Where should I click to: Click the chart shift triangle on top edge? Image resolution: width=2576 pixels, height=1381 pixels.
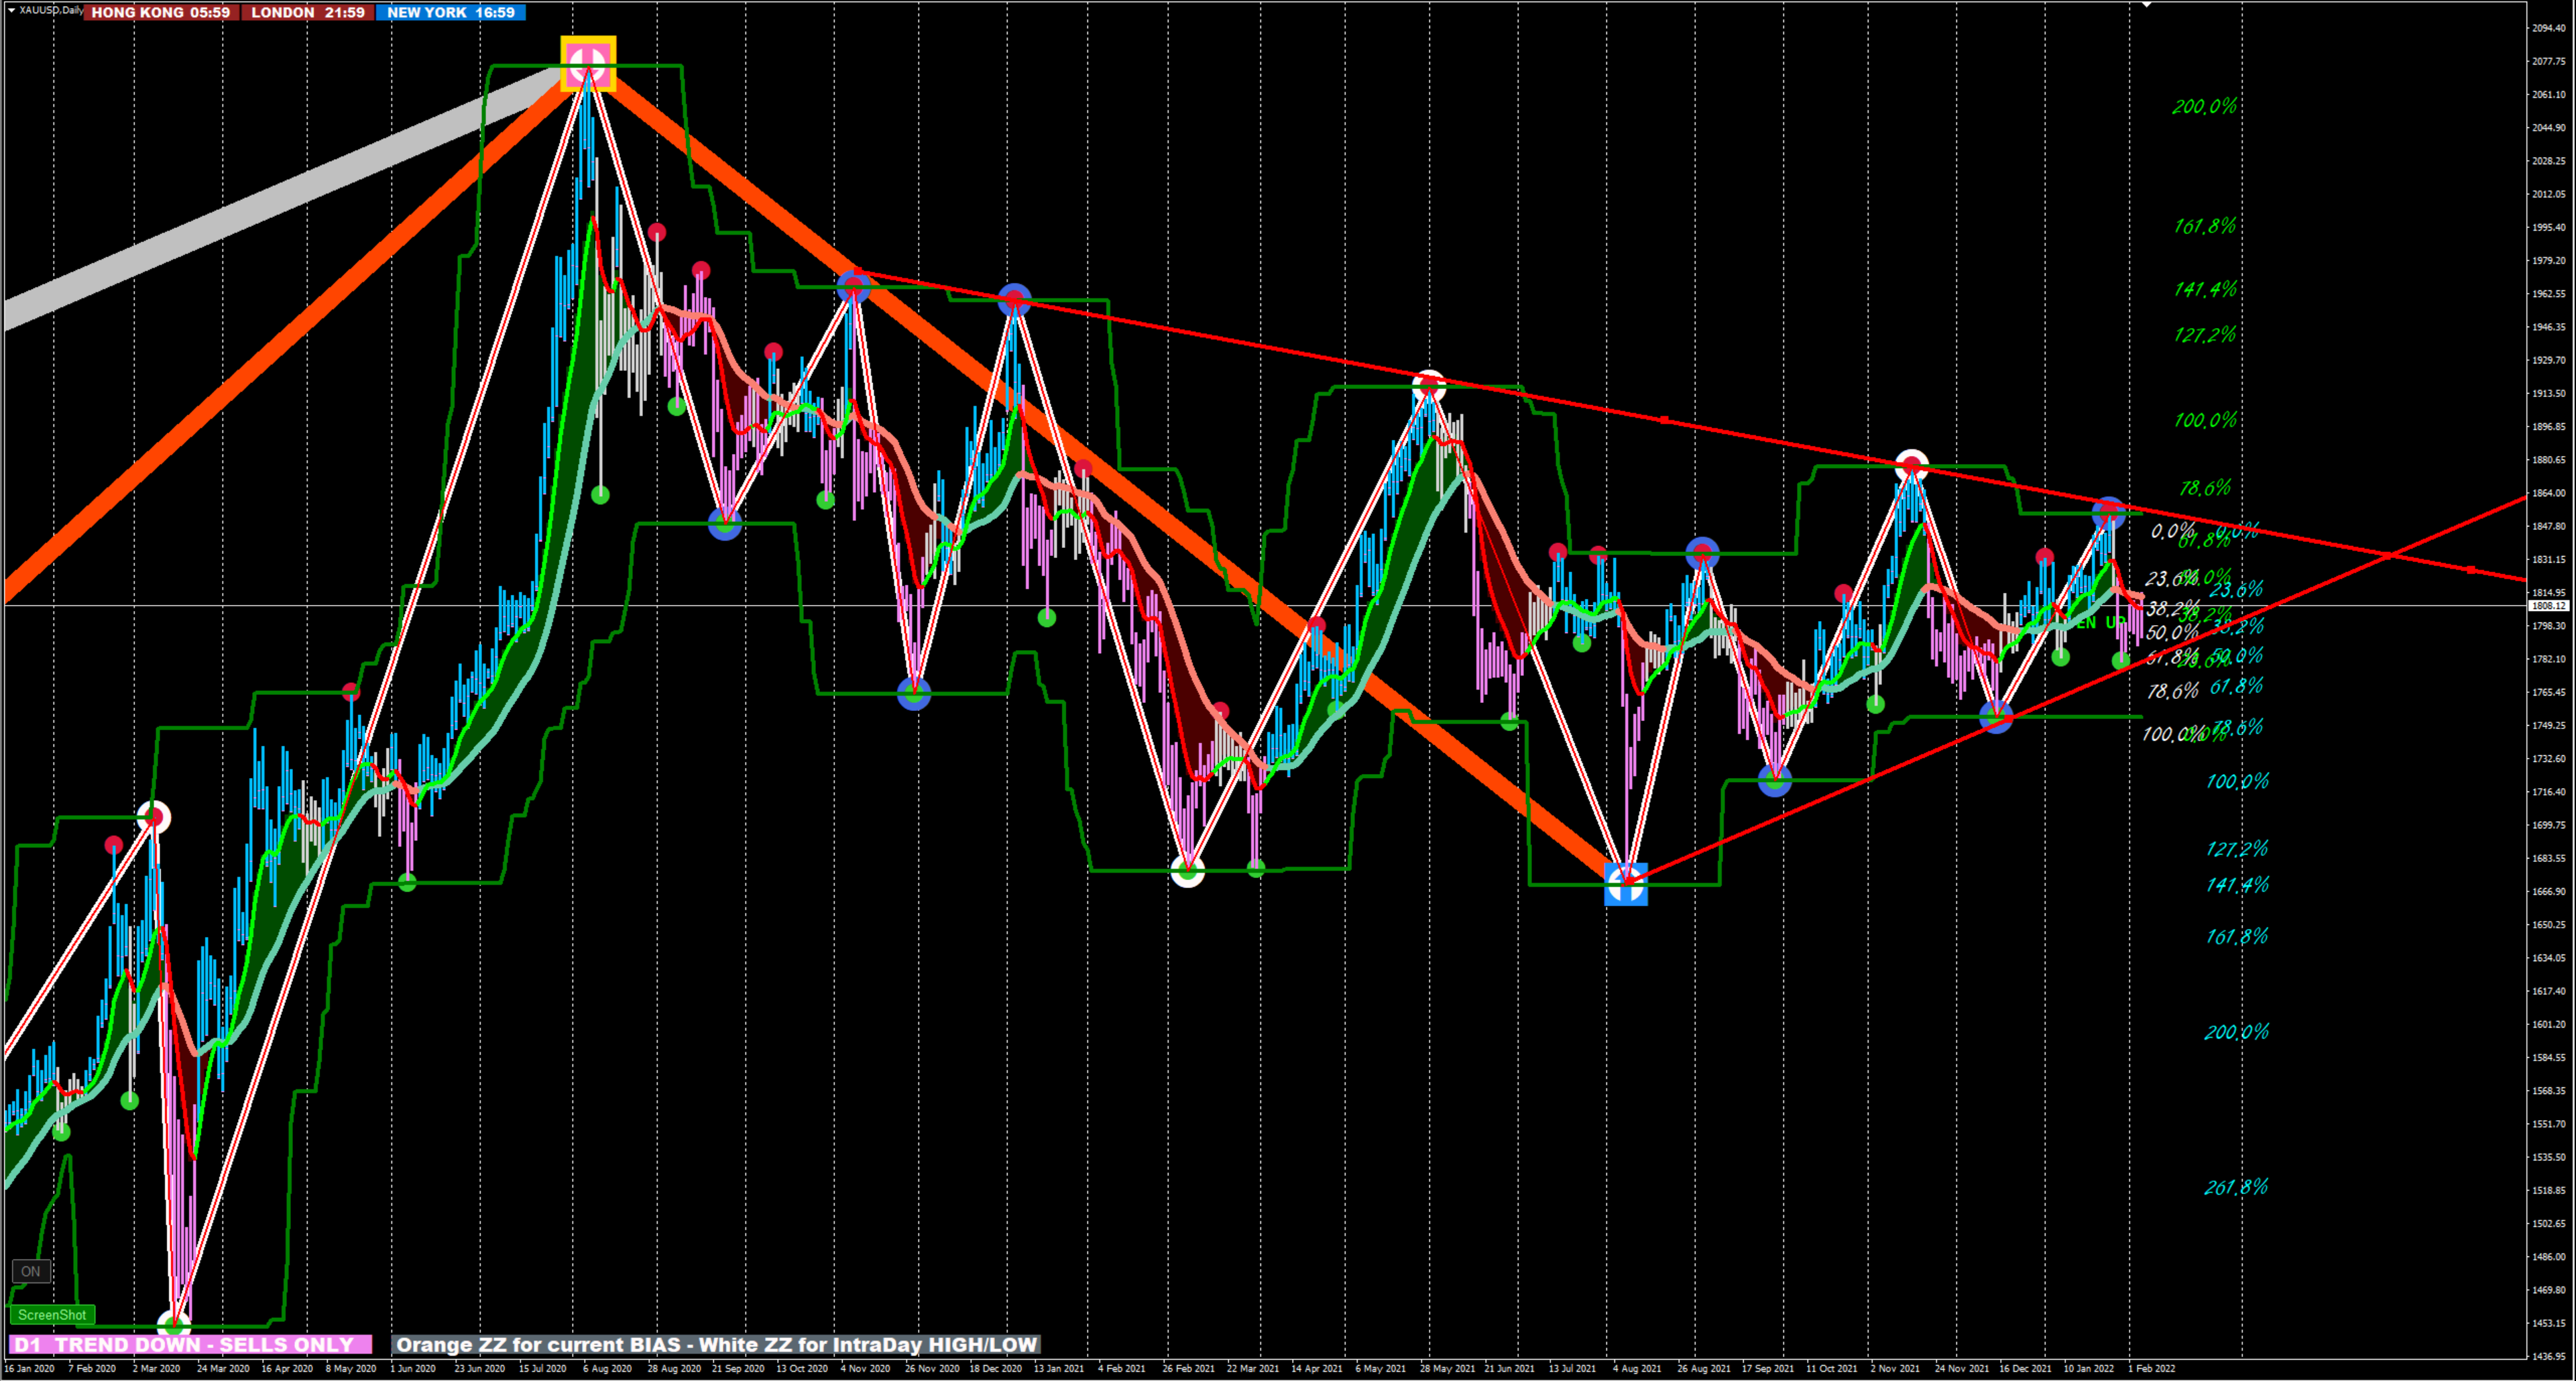coord(2146,5)
